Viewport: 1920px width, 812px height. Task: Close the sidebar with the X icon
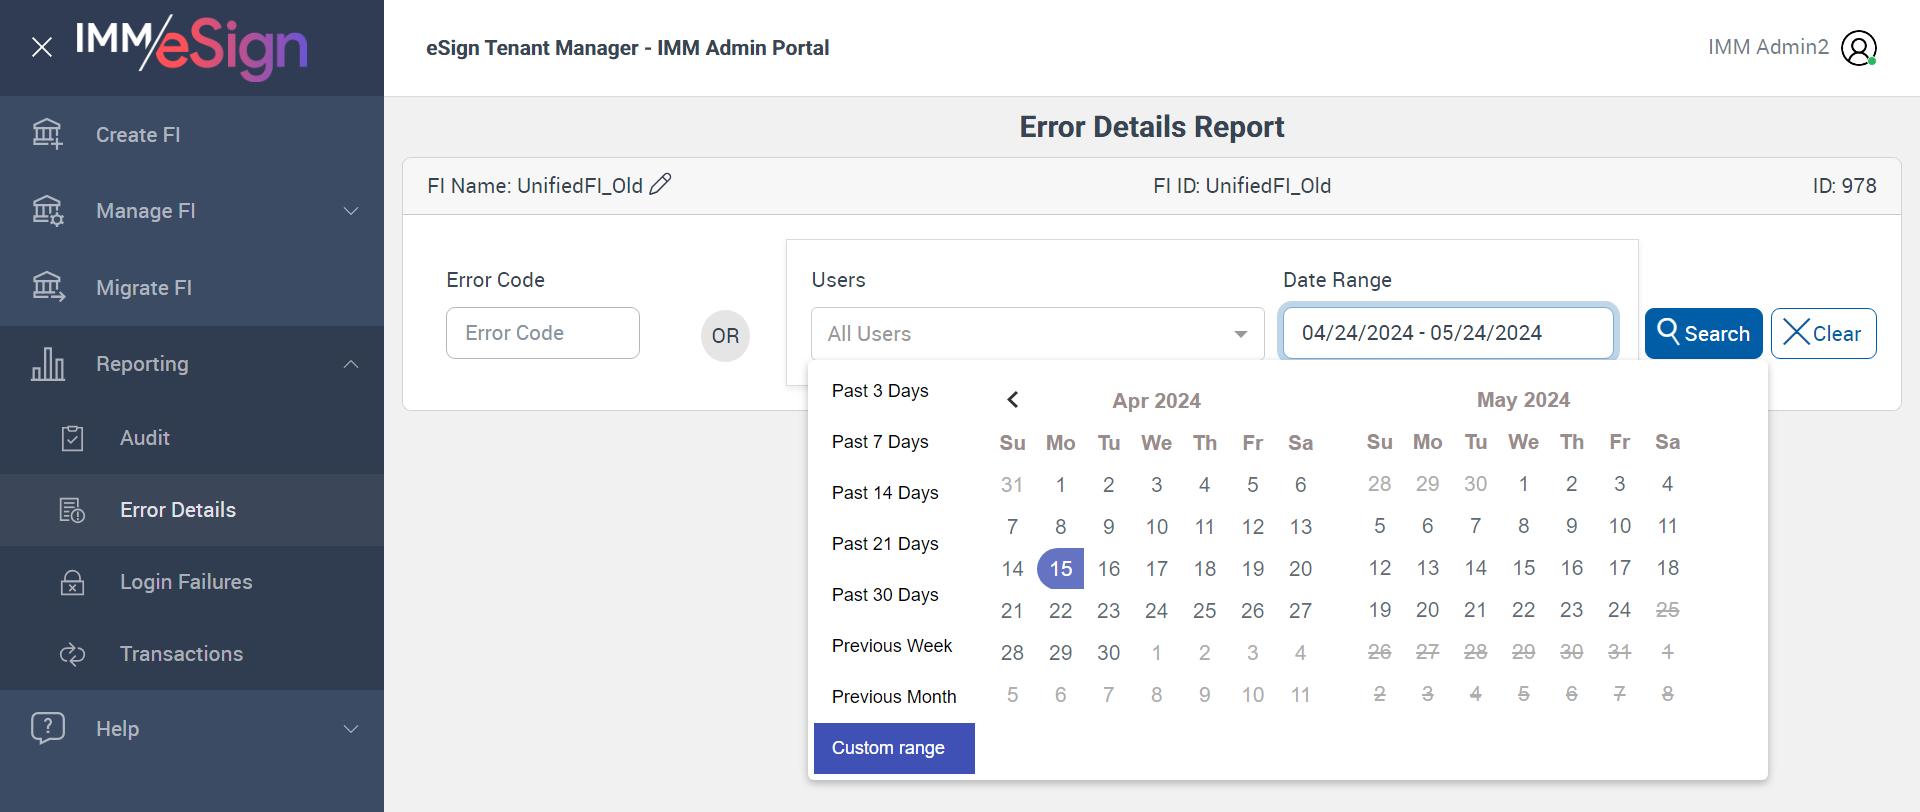pyautogui.click(x=42, y=47)
